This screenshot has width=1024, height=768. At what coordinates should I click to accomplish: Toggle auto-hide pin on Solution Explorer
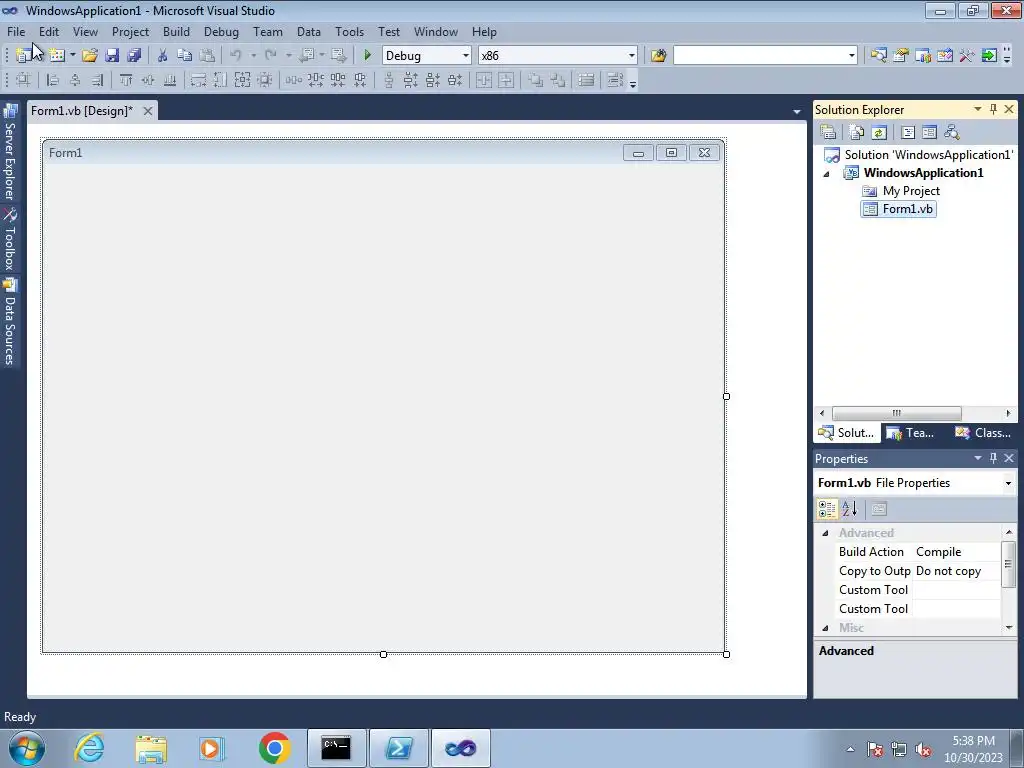(x=993, y=109)
